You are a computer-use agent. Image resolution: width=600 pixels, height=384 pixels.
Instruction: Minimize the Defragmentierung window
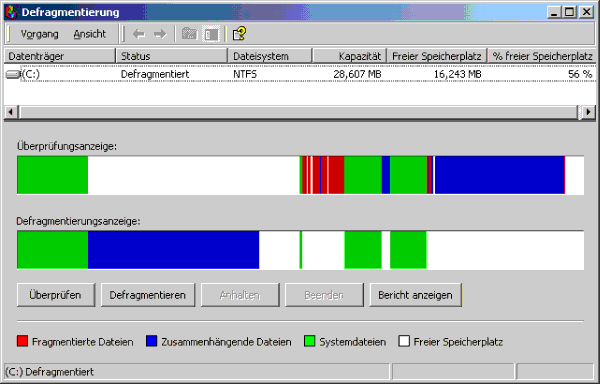coord(554,12)
